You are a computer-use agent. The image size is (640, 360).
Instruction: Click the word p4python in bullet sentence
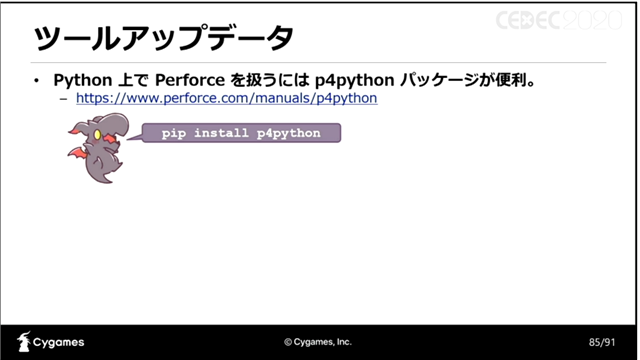354,80
